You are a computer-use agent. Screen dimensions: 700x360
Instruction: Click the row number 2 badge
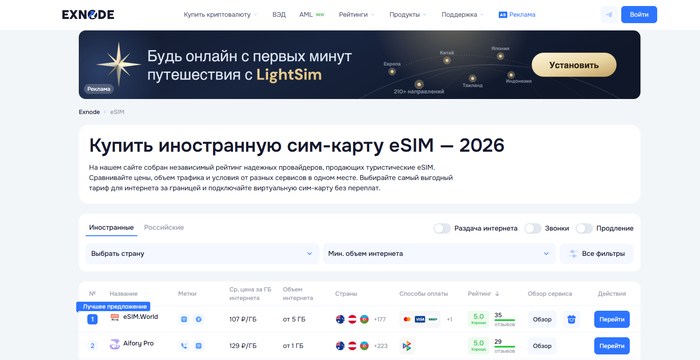coord(92,346)
